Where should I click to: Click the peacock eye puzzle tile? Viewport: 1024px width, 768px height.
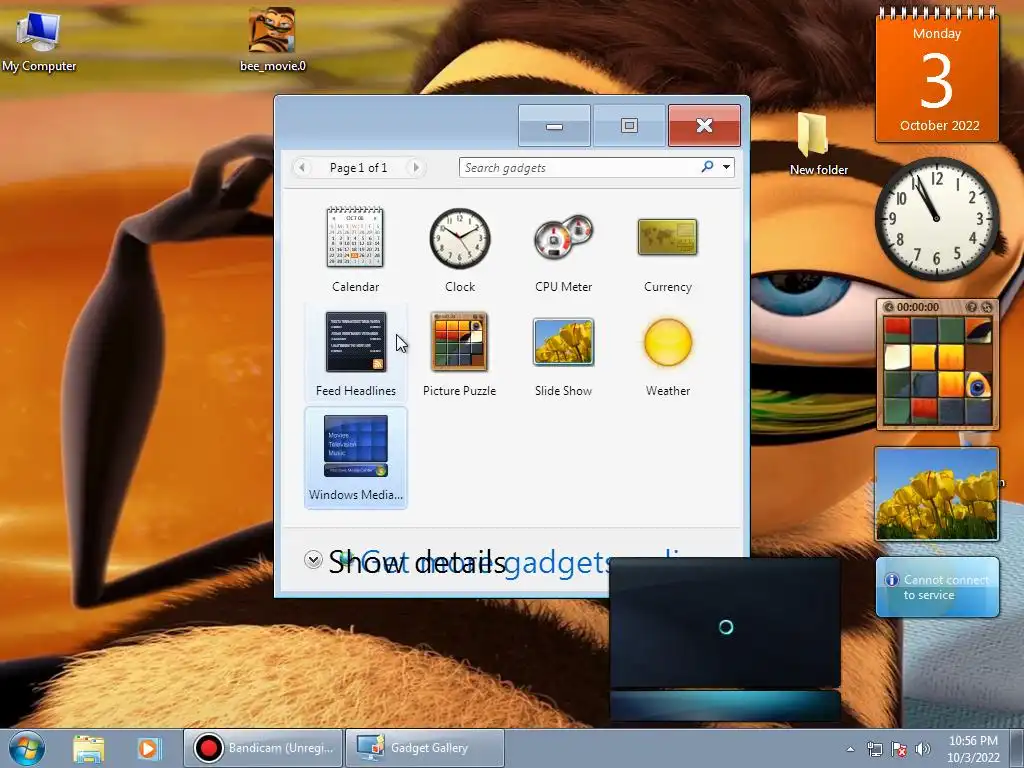(x=978, y=386)
